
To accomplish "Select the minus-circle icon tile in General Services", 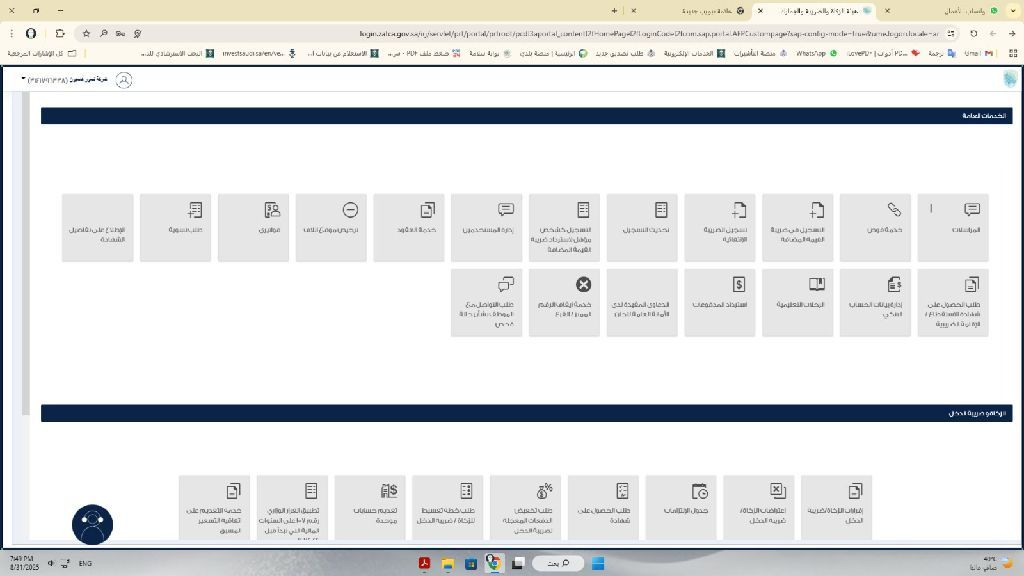I will [x=331, y=228].
